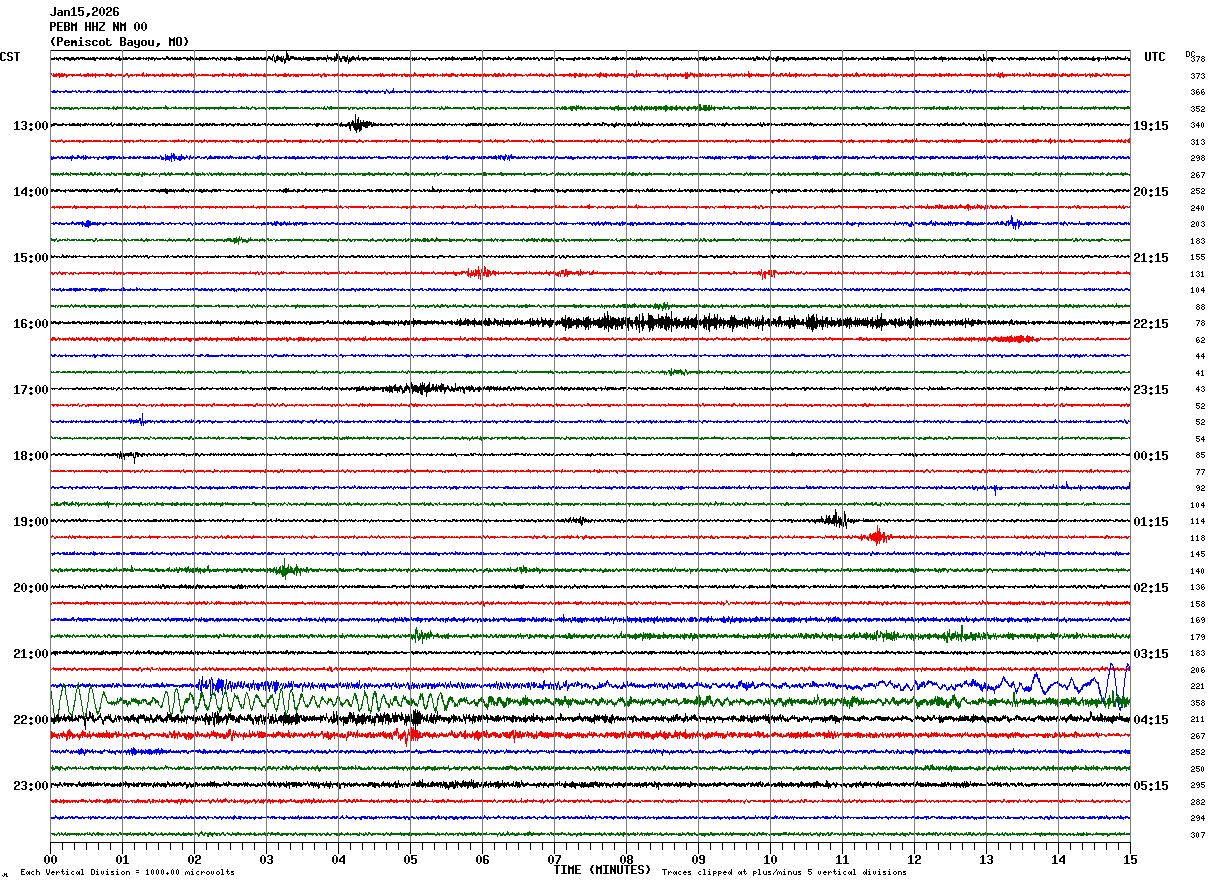
Task: Click the station code "PEBM HHZ NM 00"
Action: [98, 27]
